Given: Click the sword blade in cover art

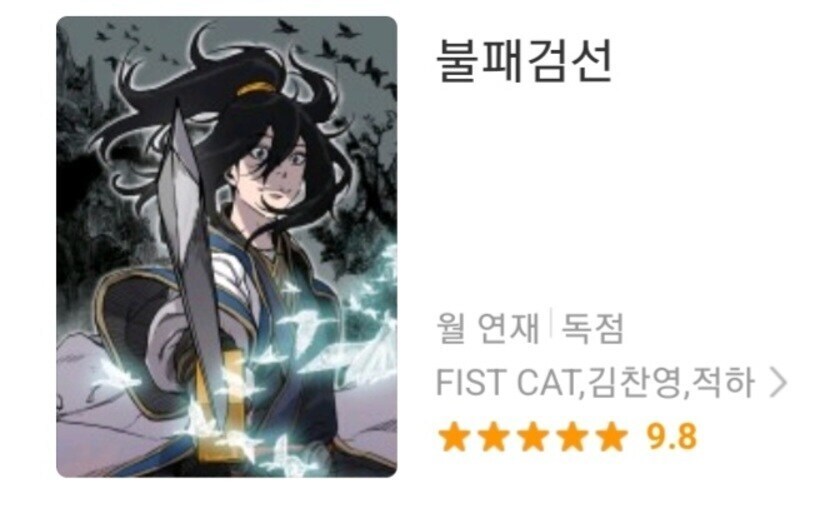Looking at the screenshot, I should pos(191,238).
